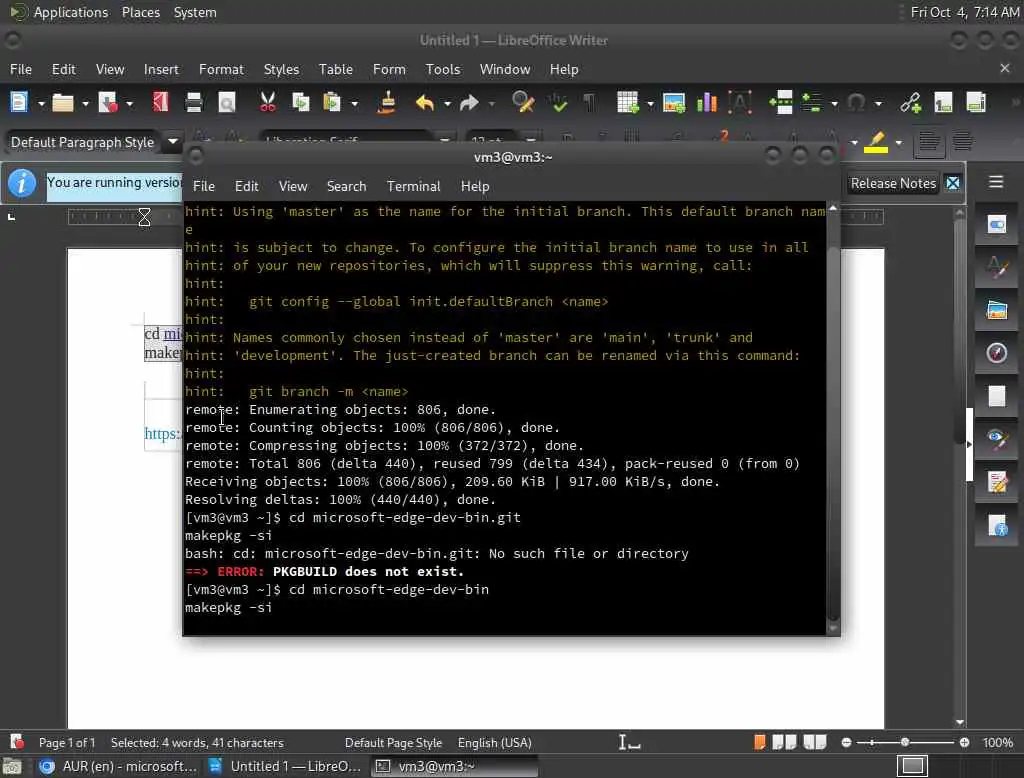The image size is (1024, 778).
Task: Open the sidebar Gallery deck icon
Action: (x=997, y=310)
